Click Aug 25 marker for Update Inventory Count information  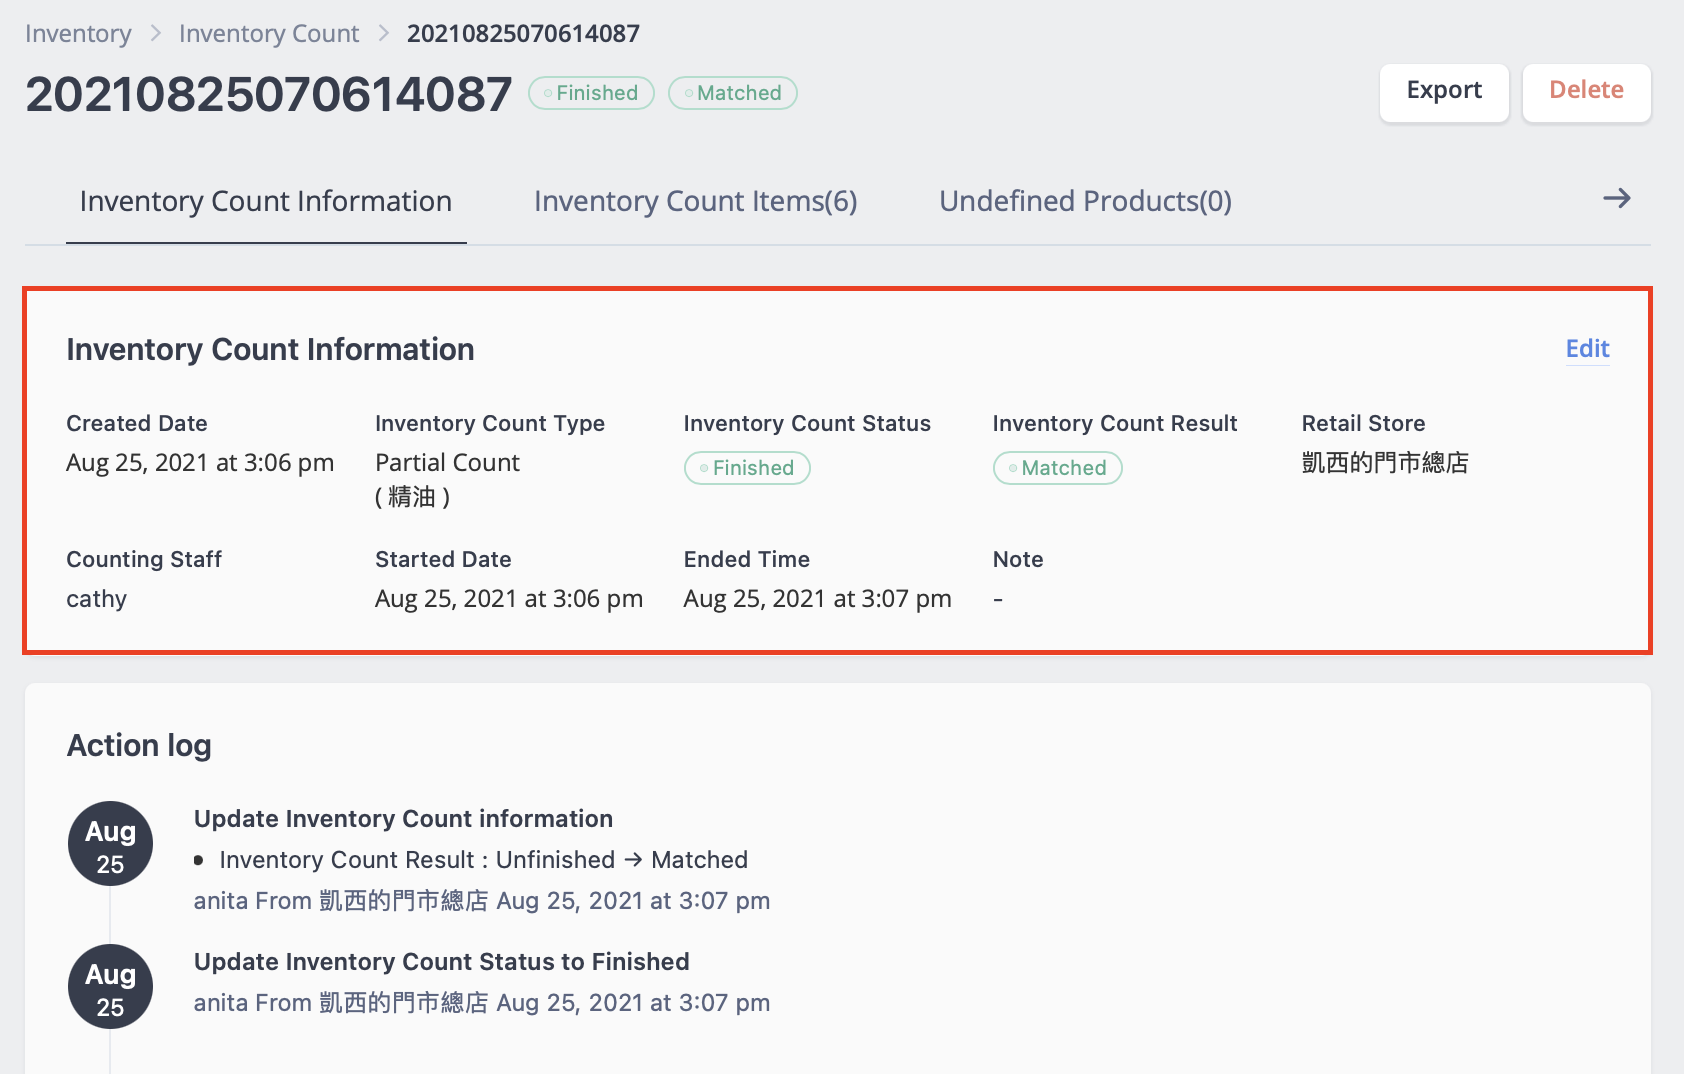click(x=110, y=844)
